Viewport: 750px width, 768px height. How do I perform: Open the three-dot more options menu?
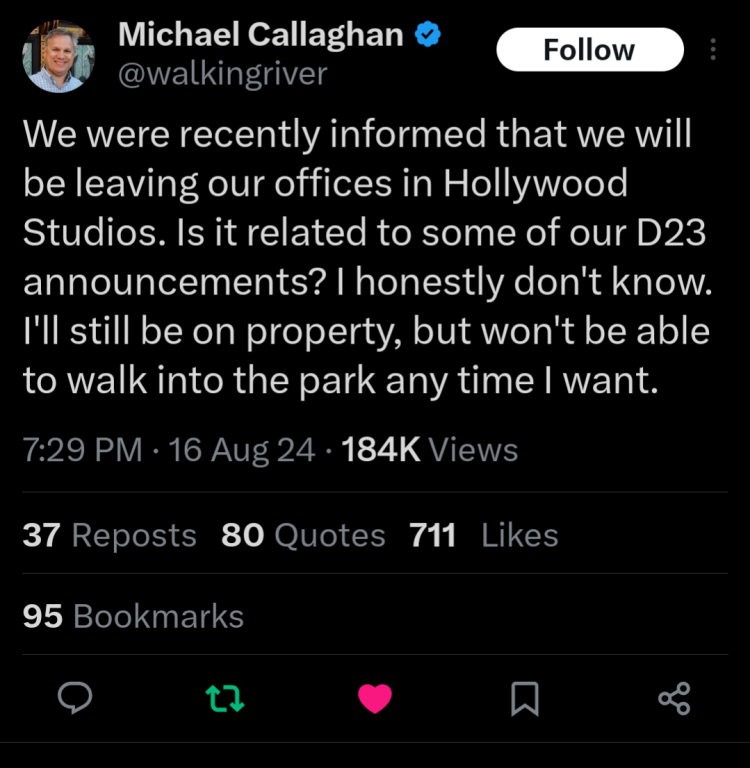coord(712,49)
